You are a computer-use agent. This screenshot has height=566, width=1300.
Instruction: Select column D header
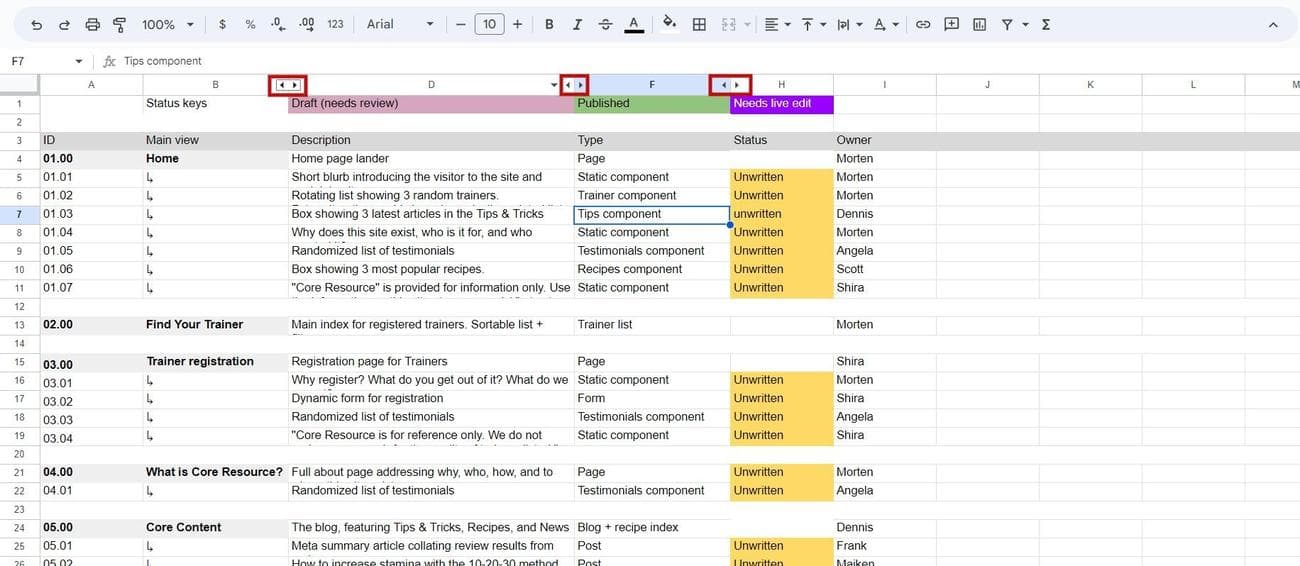coord(431,85)
